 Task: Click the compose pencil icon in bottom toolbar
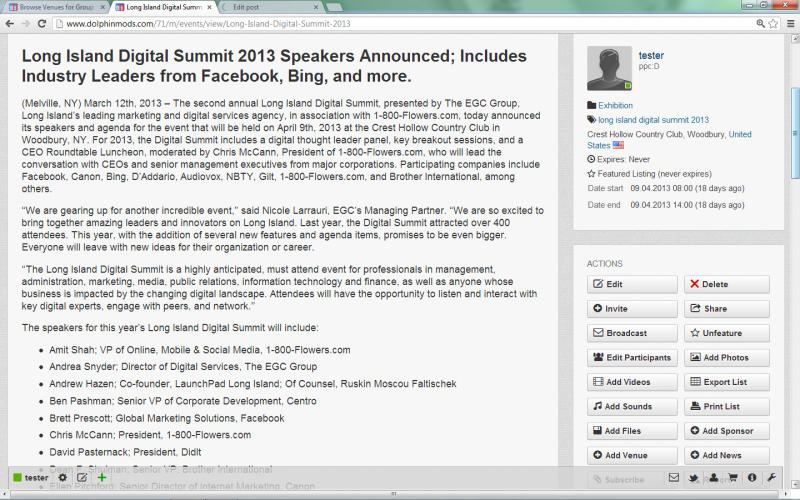point(82,478)
